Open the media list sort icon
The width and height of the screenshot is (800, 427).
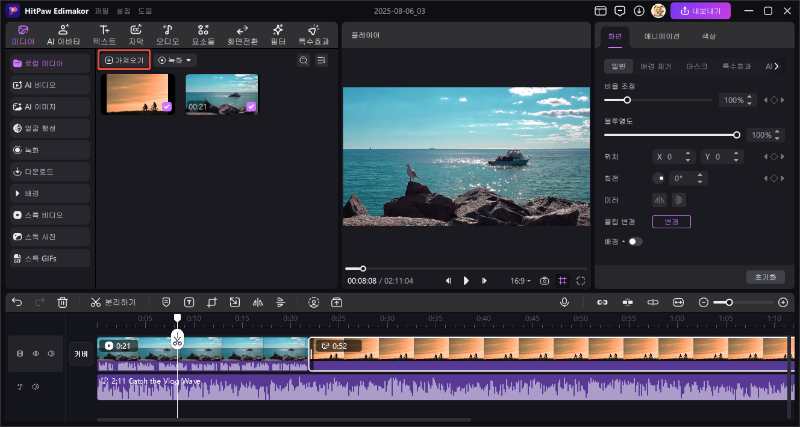click(x=321, y=60)
